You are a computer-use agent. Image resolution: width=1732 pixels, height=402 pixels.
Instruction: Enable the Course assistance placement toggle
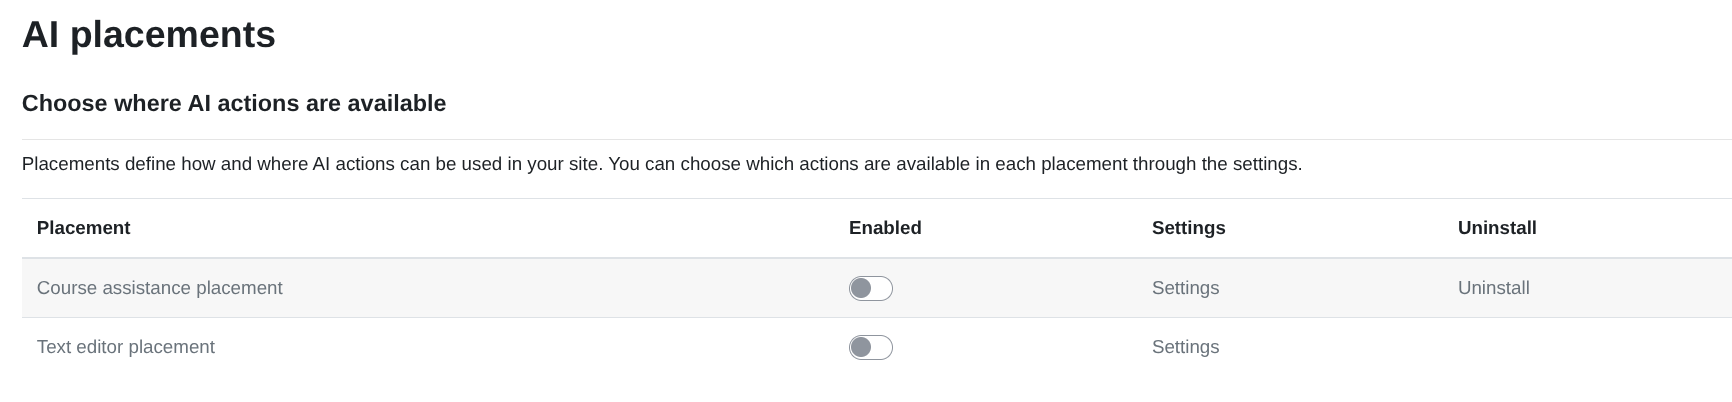click(x=870, y=288)
